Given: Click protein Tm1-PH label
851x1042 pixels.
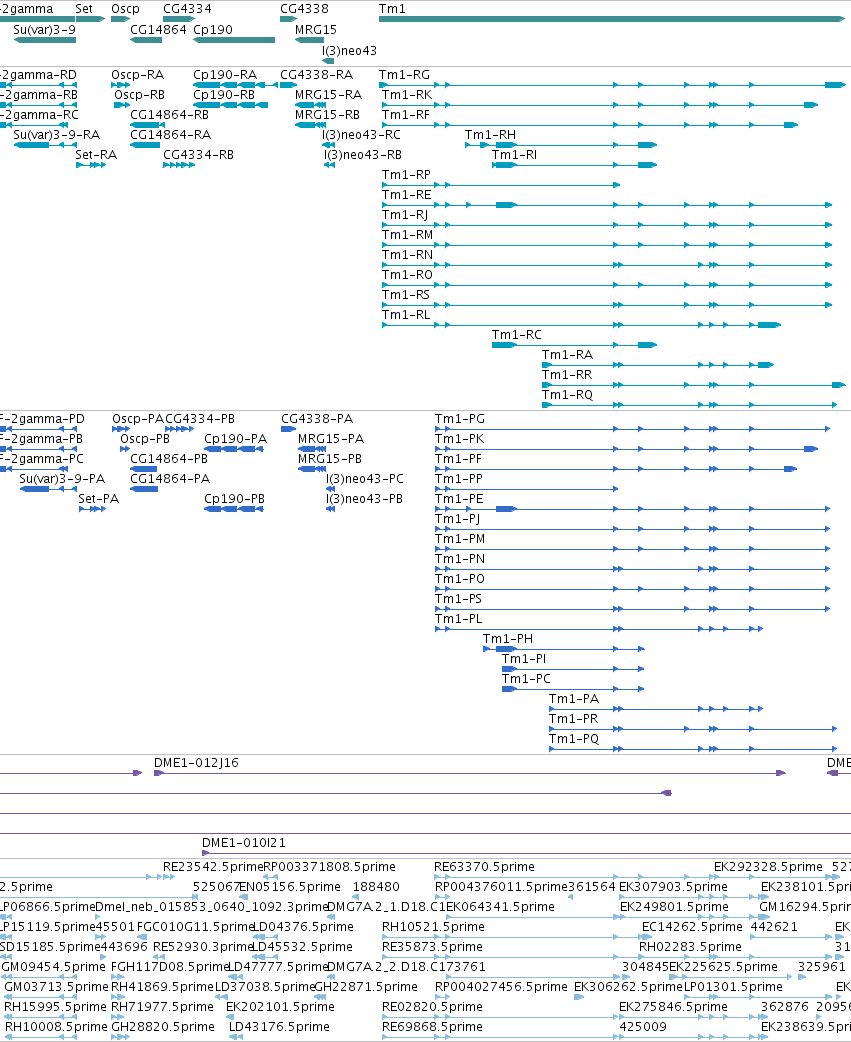Looking at the screenshot, I should click(508, 639).
